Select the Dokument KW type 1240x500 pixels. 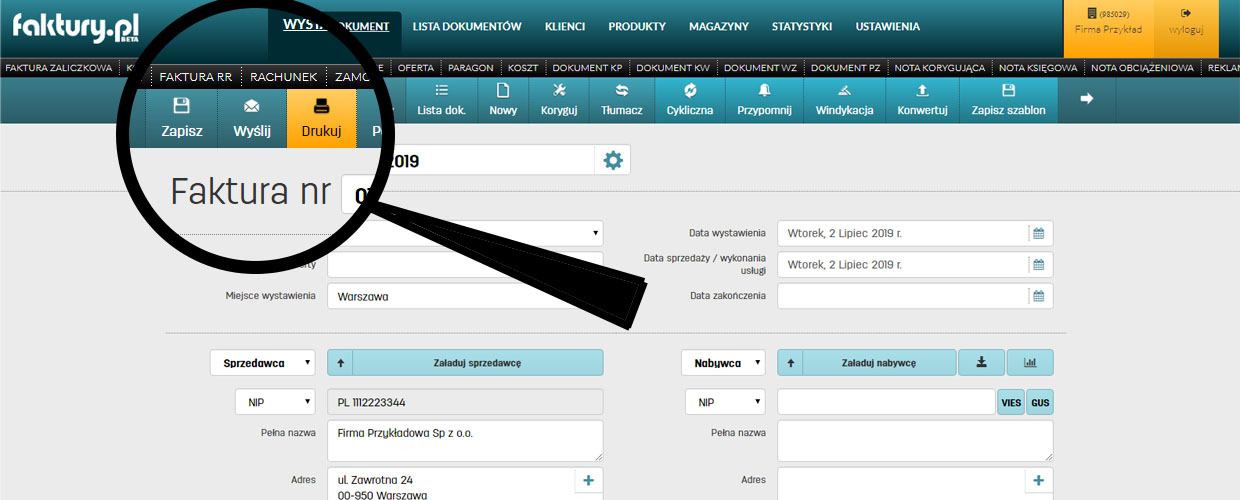click(673, 68)
